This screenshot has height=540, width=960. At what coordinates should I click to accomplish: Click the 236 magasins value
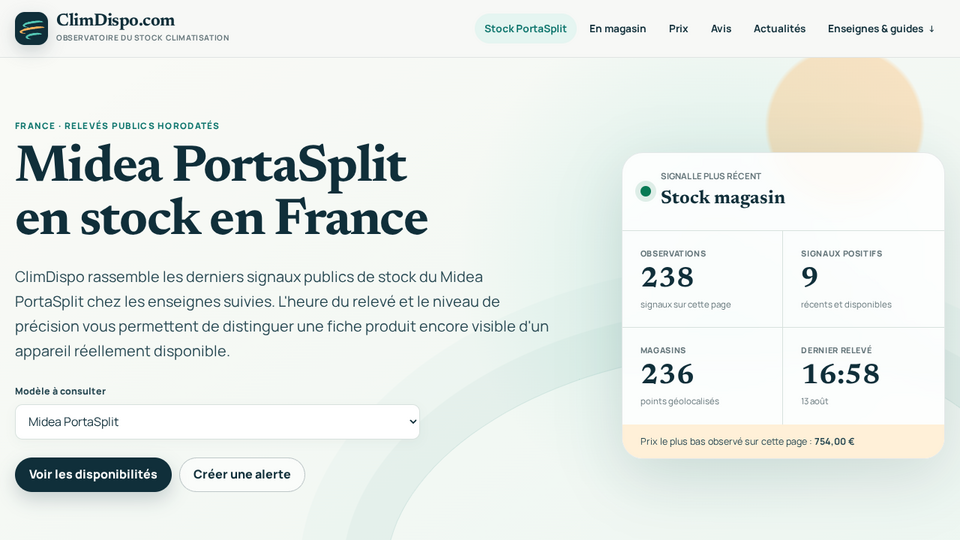coord(667,374)
